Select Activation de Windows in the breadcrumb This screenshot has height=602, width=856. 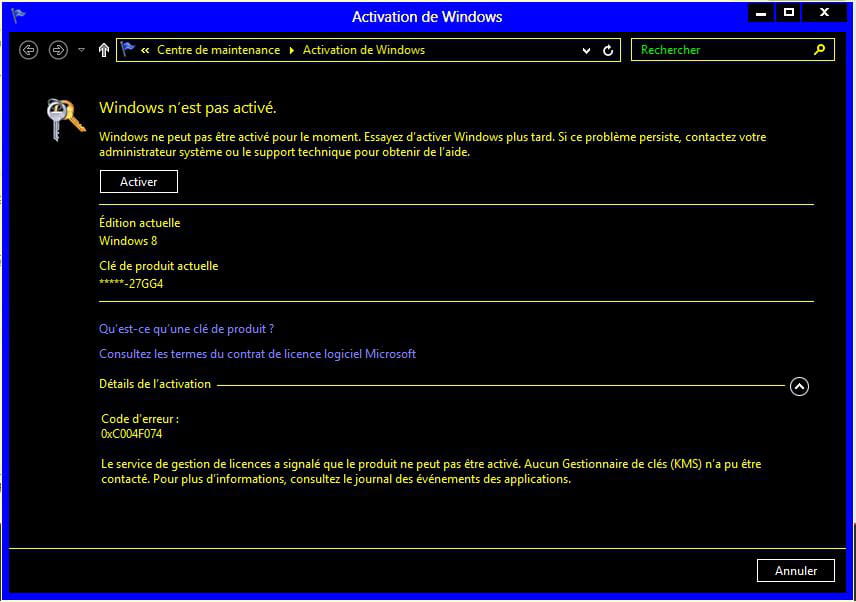click(364, 50)
